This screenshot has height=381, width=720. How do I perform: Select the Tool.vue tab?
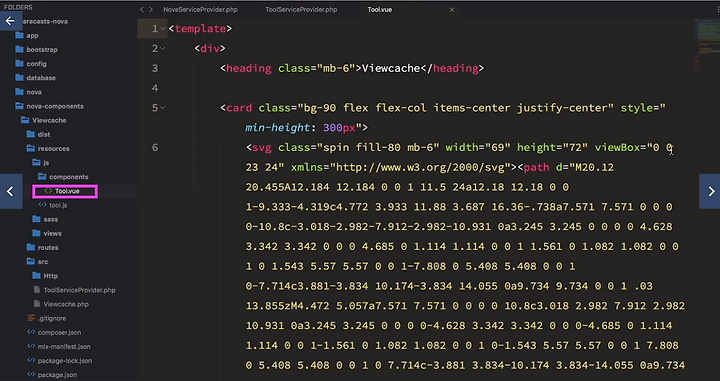point(380,10)
